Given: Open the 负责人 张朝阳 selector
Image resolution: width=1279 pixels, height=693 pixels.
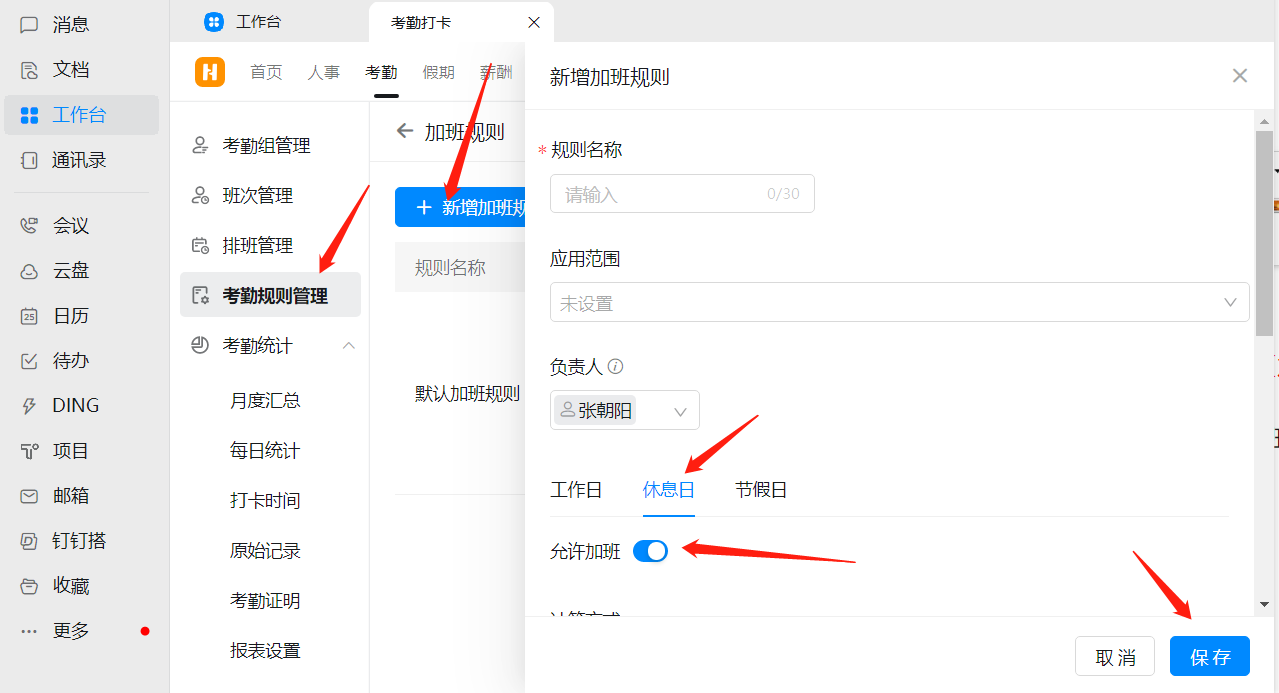Looking at the screenshot, I should (x=624, y=410).
